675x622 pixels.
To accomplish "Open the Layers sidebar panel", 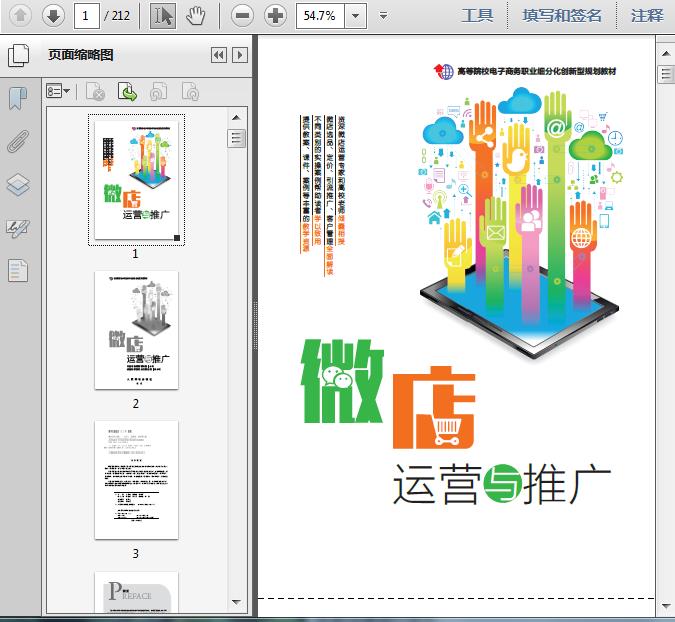I will (x=18, y=185).
